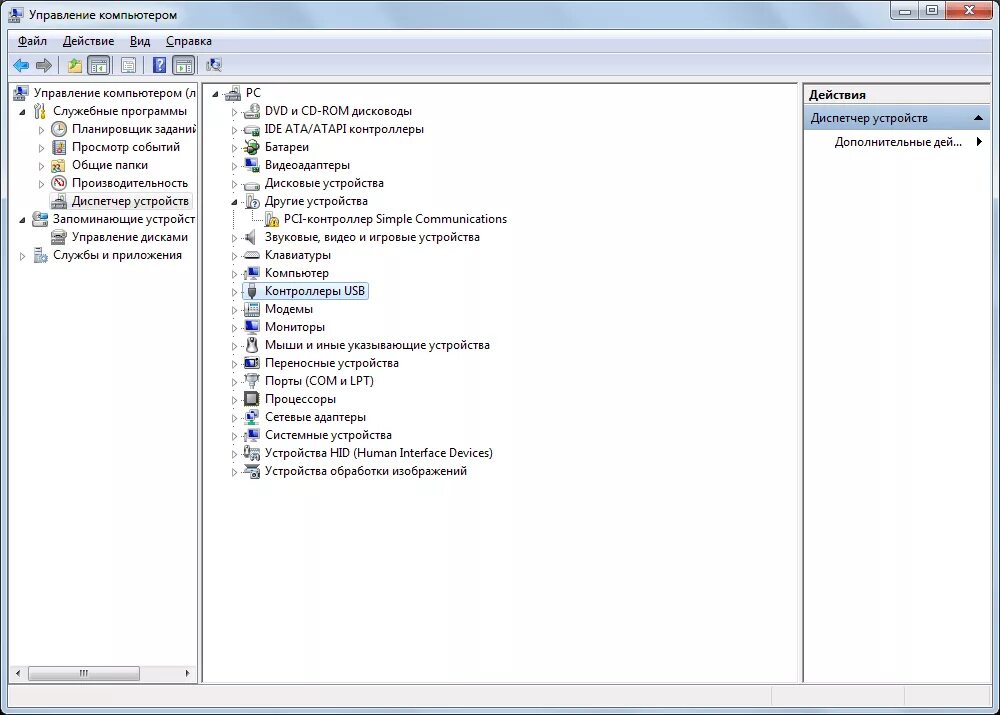Click left pane horizontal scrollbar thumb
This screenshot has width=1000, height=715.
[x=84, y=673]
